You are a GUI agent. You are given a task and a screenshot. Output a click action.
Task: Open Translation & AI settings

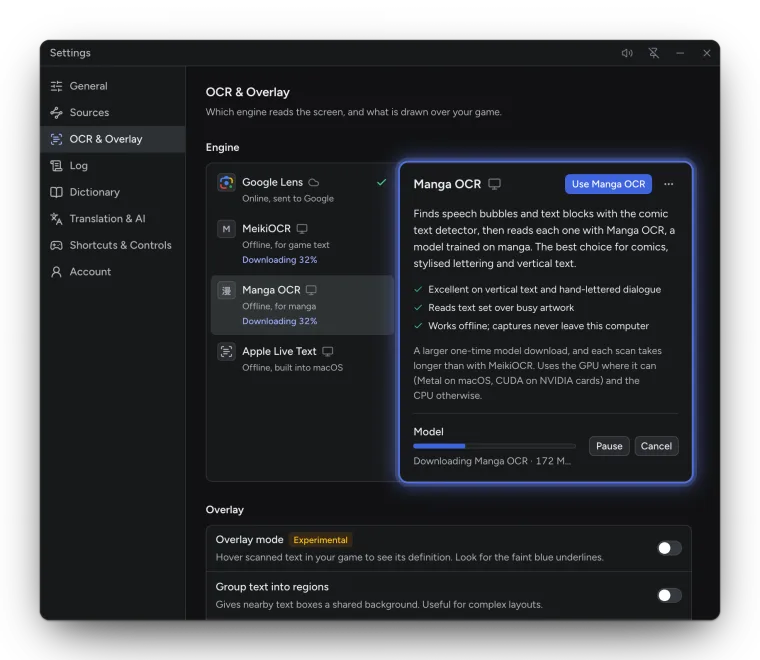tap(112, 219)
